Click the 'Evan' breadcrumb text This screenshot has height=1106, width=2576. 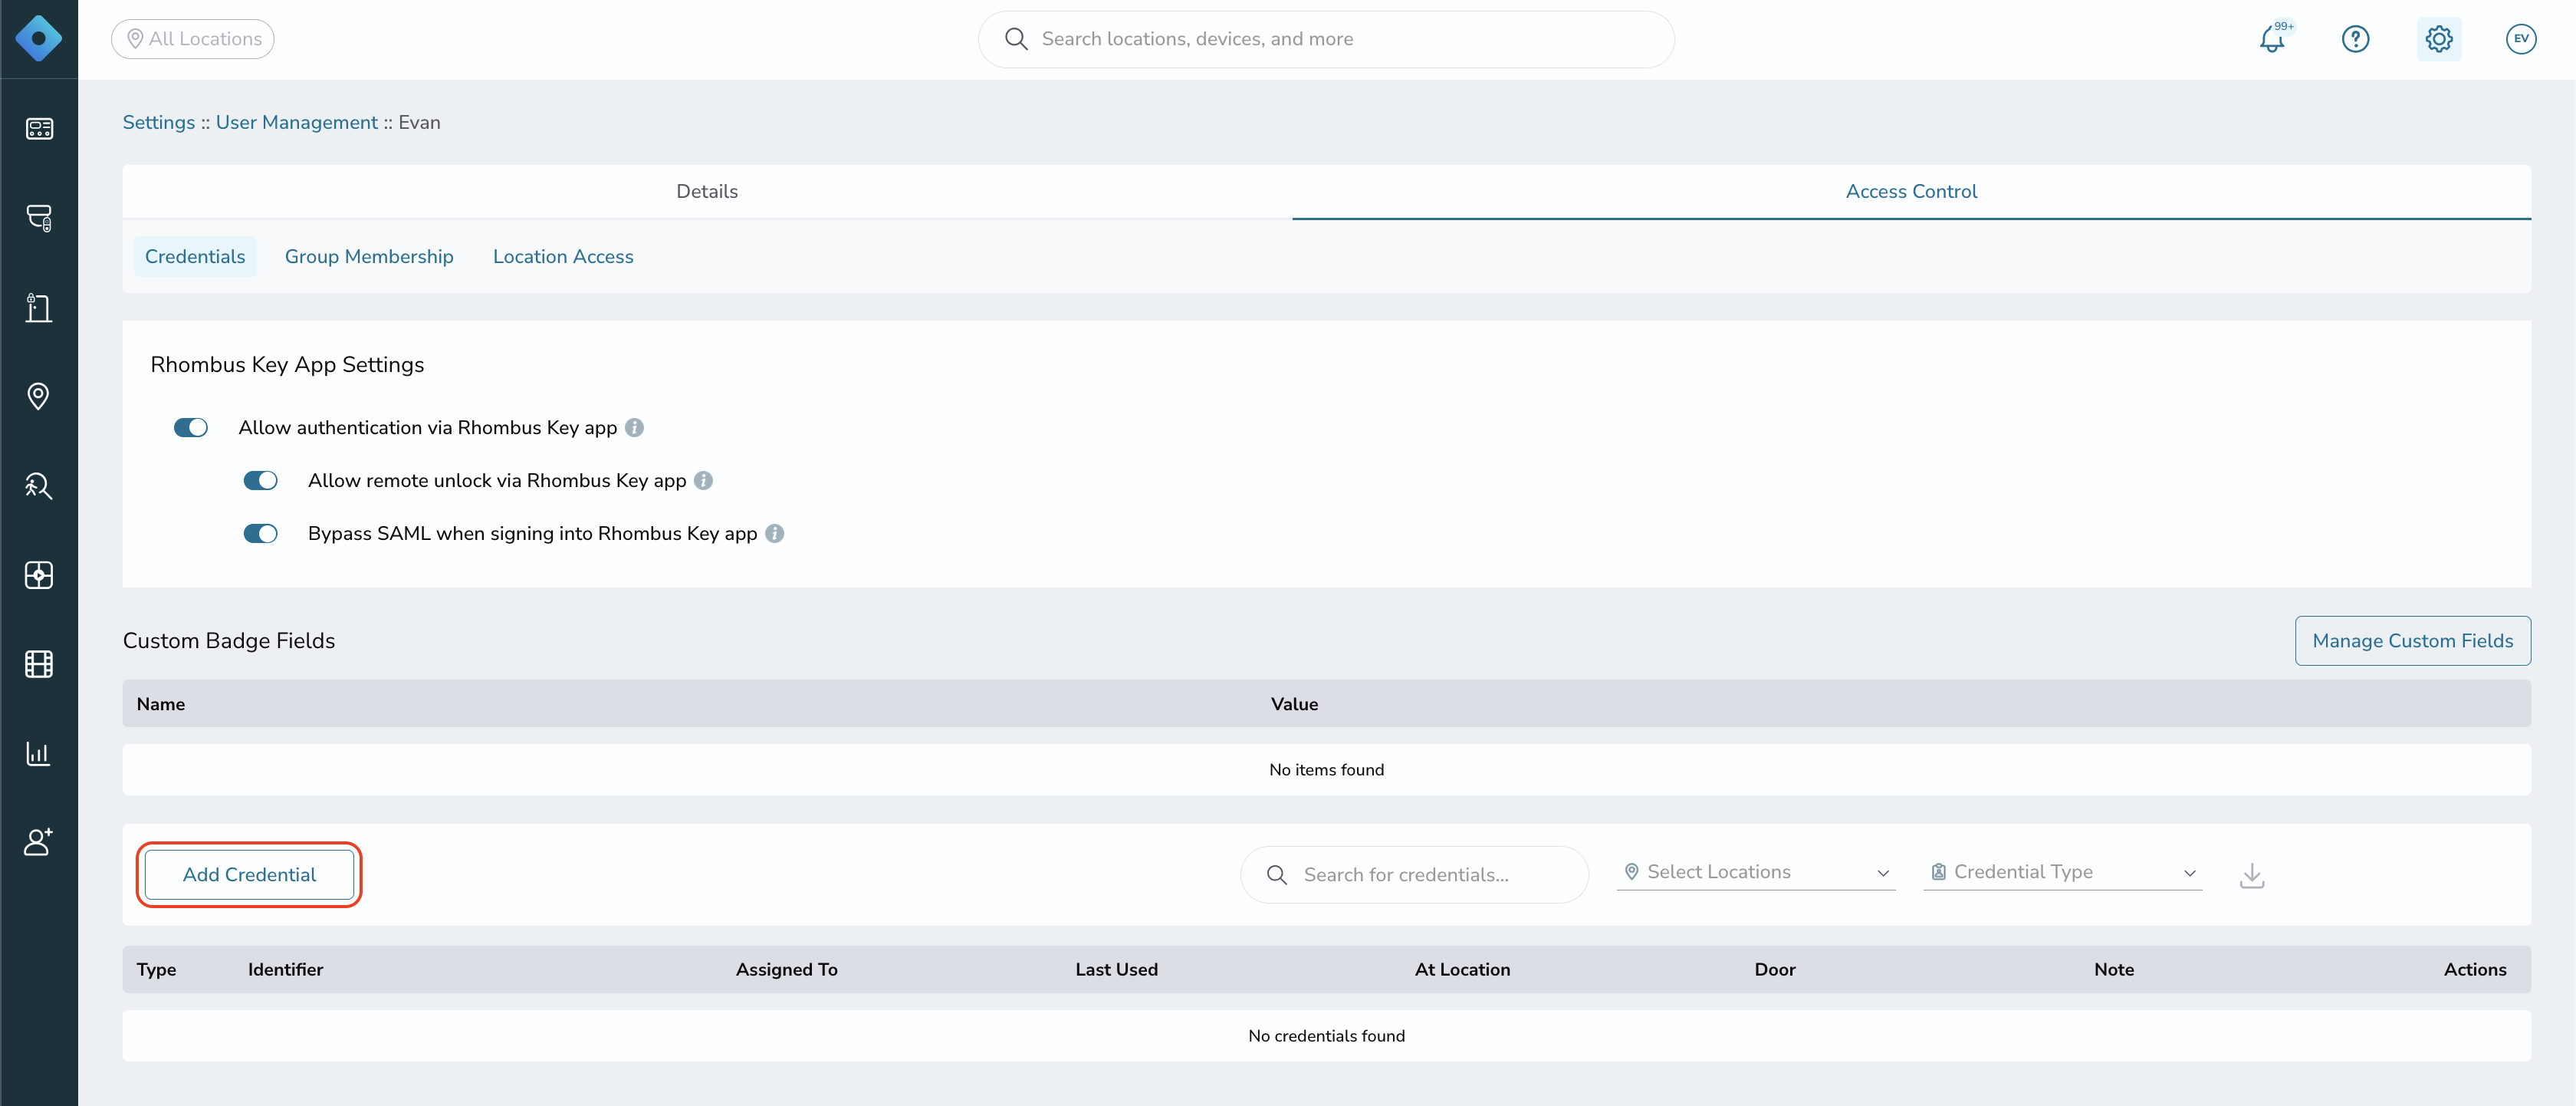click(x=419, y=123)
